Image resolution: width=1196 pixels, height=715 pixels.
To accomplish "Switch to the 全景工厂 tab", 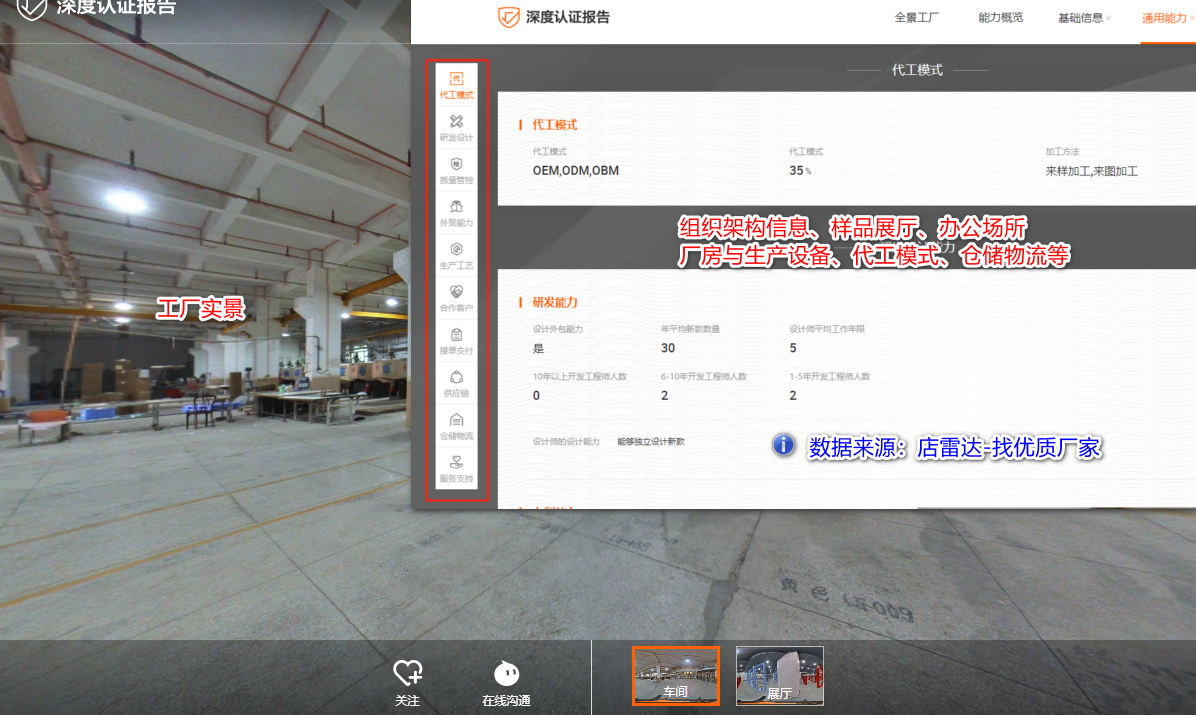I will click(917, 17).
